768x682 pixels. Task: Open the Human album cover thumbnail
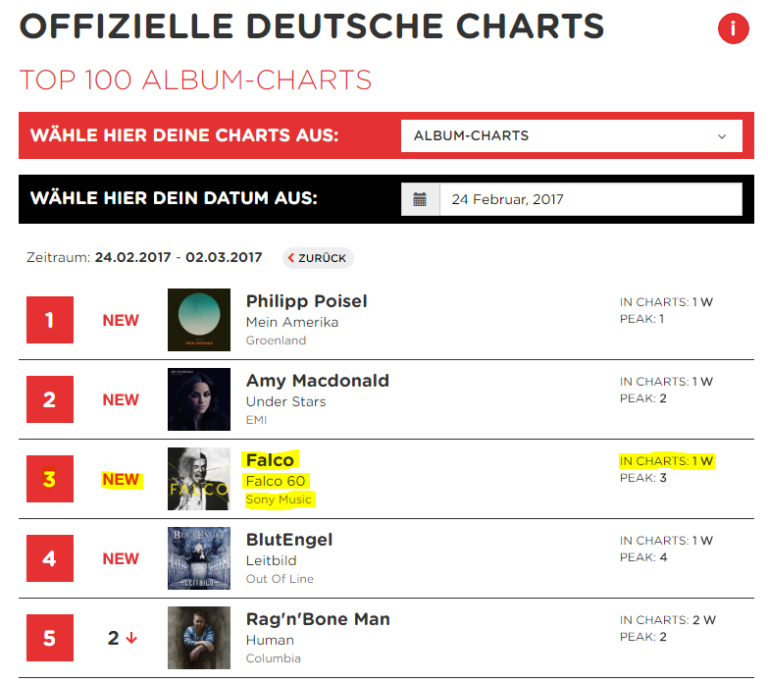(x=199, y=638)
